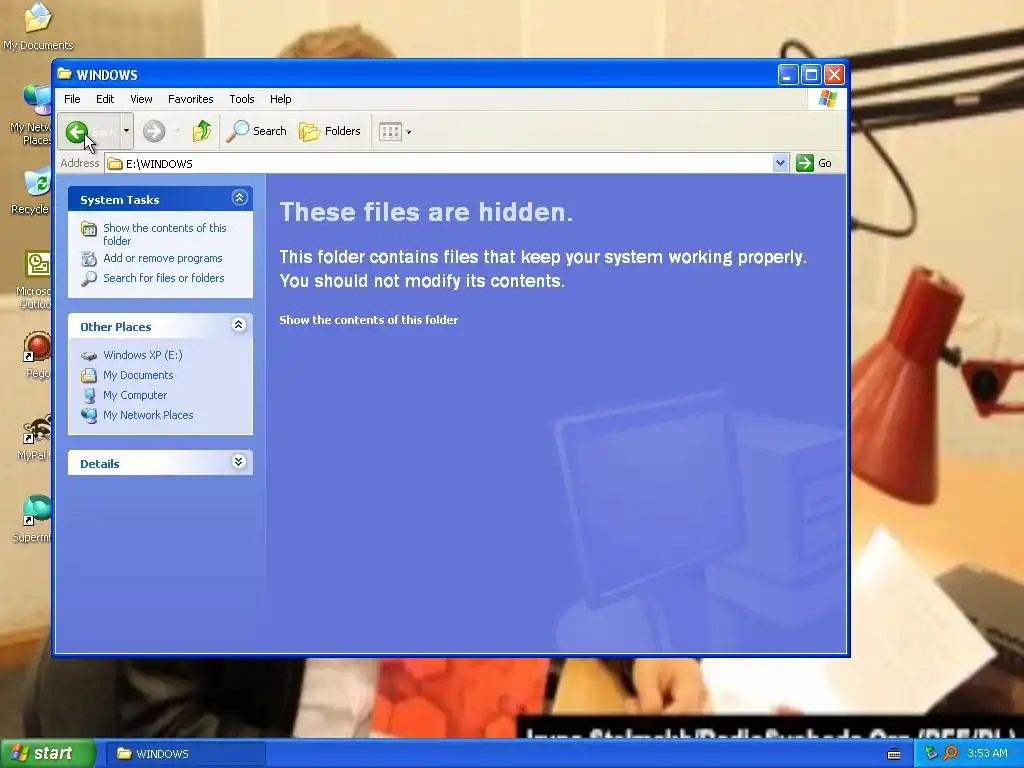Open the Tools menu
Image resolution: width=1024 pixels, height=768 pixels.
click(x=242, y=99)
